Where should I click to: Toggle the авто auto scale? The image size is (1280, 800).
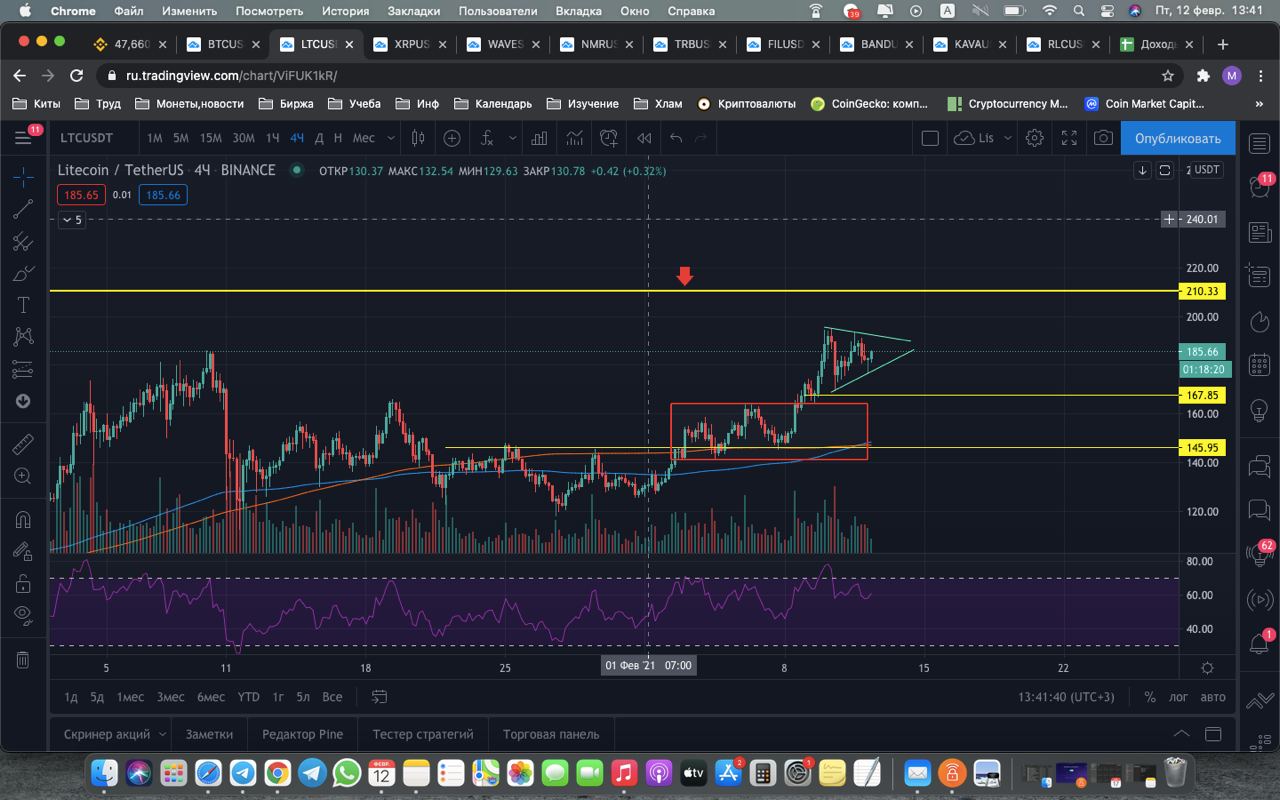[x=1212, y=697]
